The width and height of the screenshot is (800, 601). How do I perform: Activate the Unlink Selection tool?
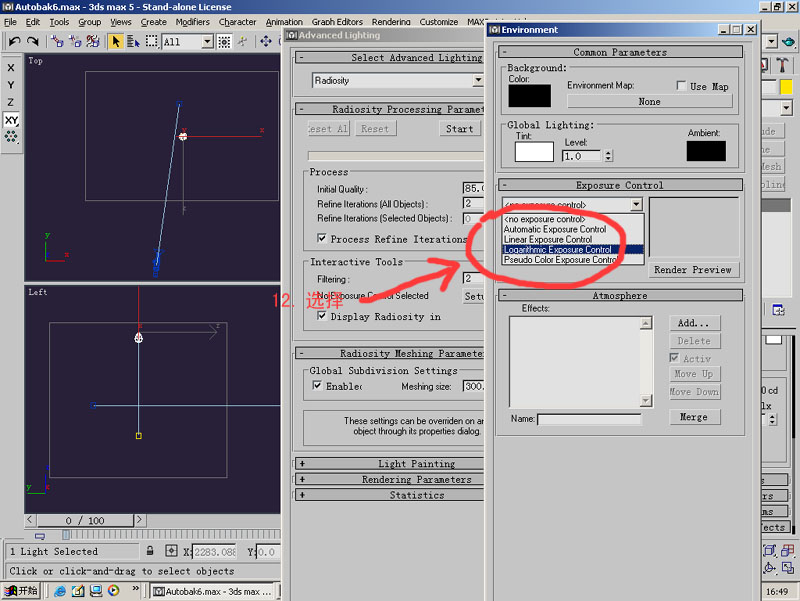tap(75, 41)
